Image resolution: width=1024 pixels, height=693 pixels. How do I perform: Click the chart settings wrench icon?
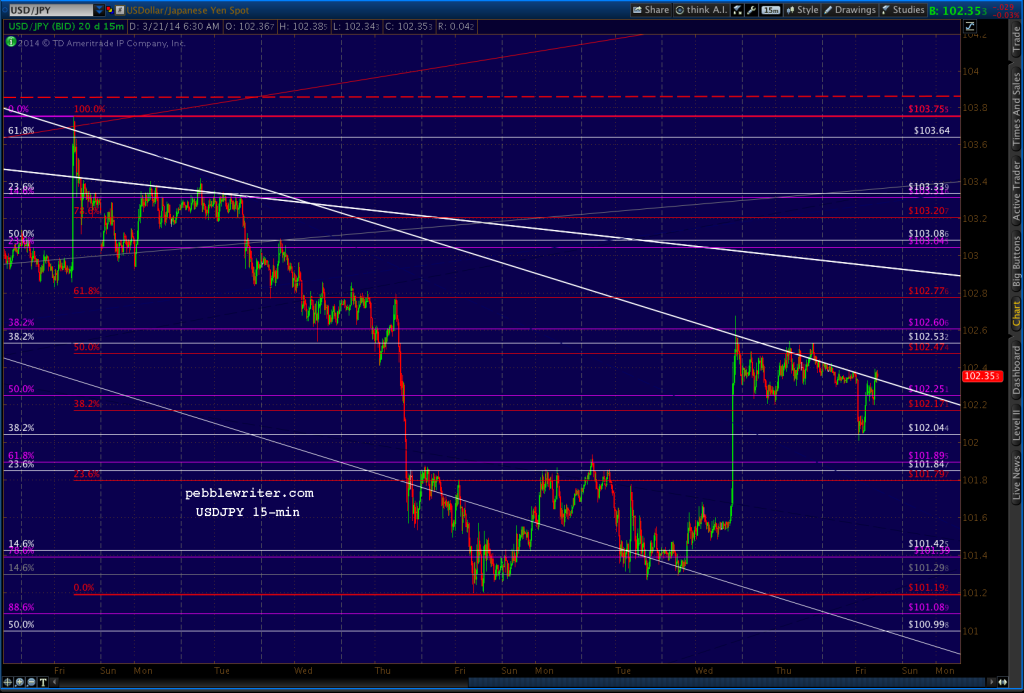click(751, 9)
